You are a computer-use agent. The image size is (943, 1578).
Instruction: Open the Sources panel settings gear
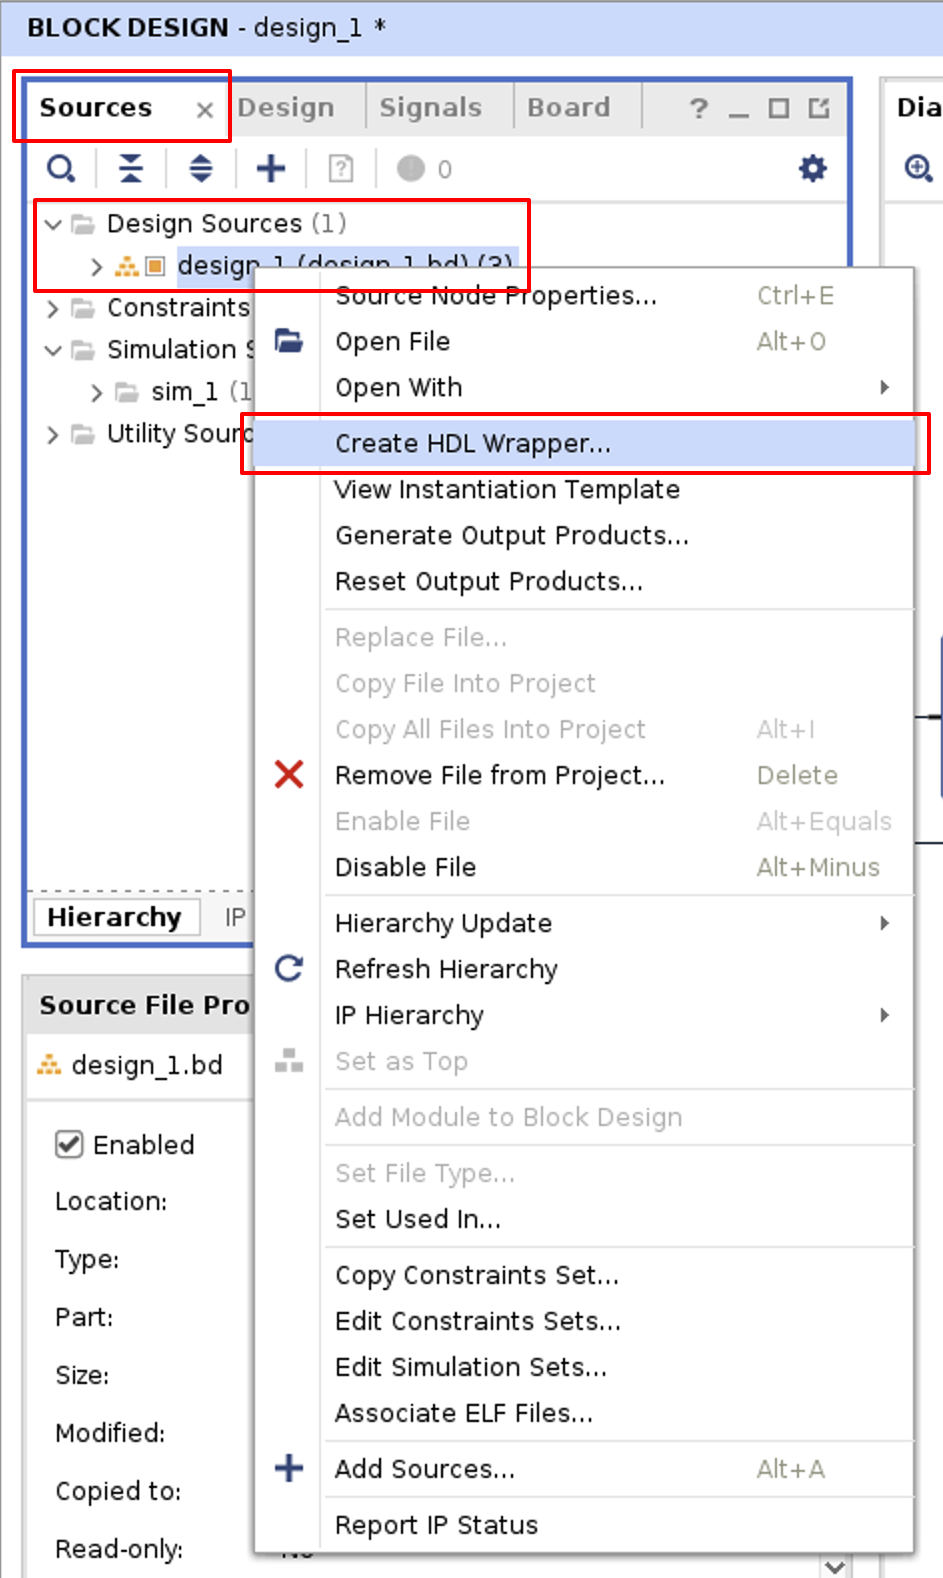coord(812,168)
